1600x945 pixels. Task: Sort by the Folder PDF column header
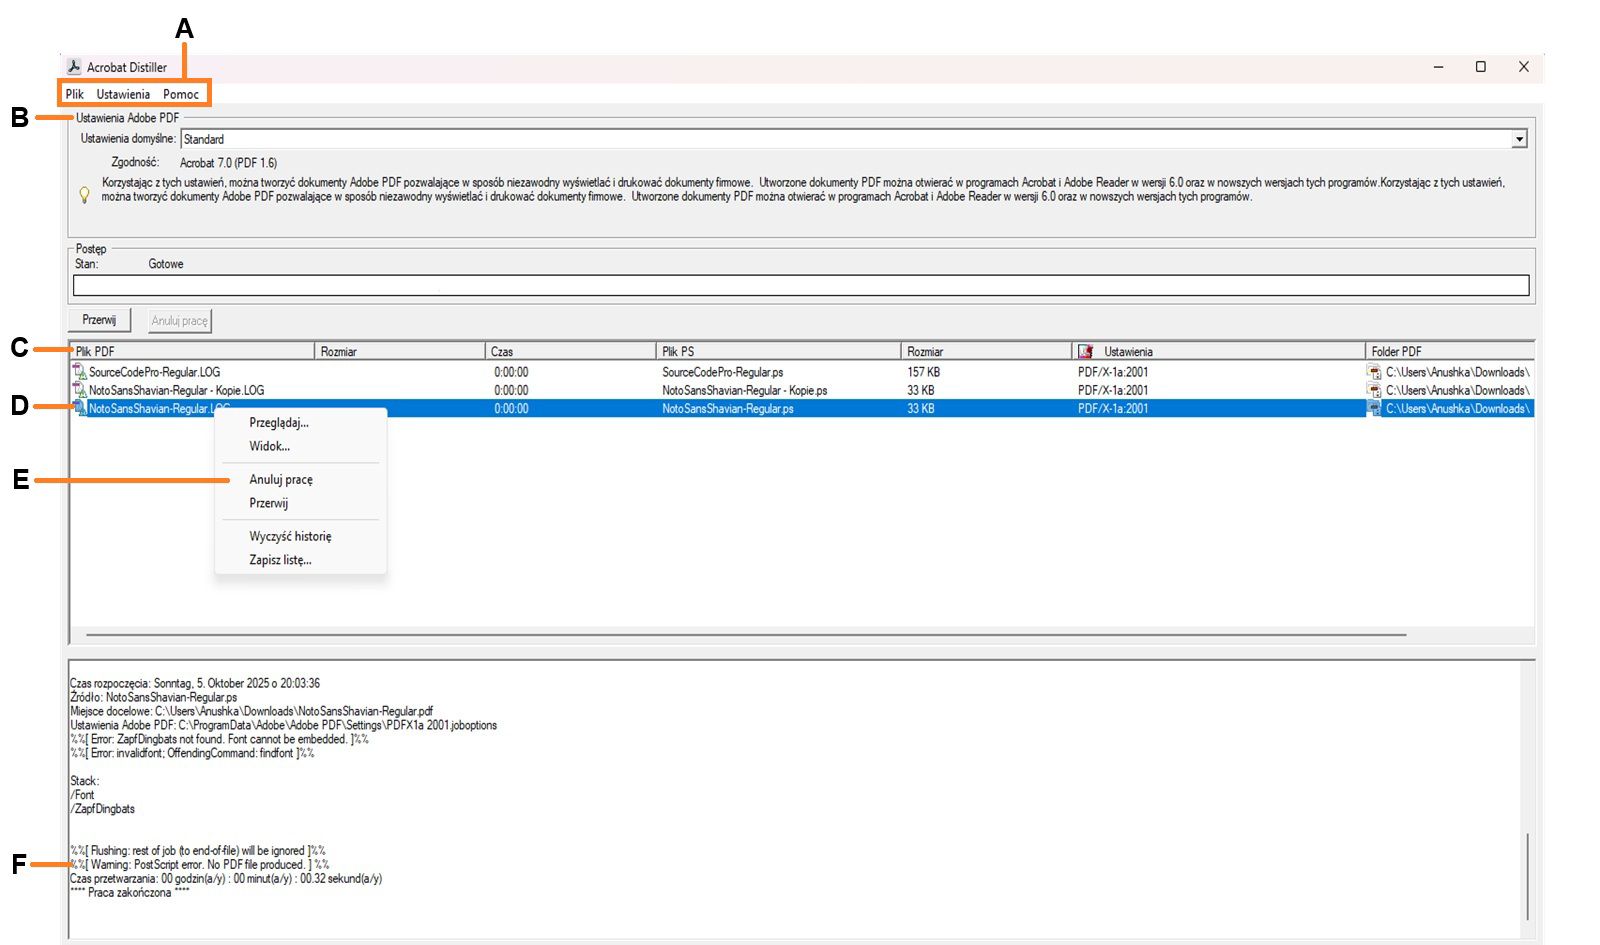pyautogui.click(x=1450, y=351)
